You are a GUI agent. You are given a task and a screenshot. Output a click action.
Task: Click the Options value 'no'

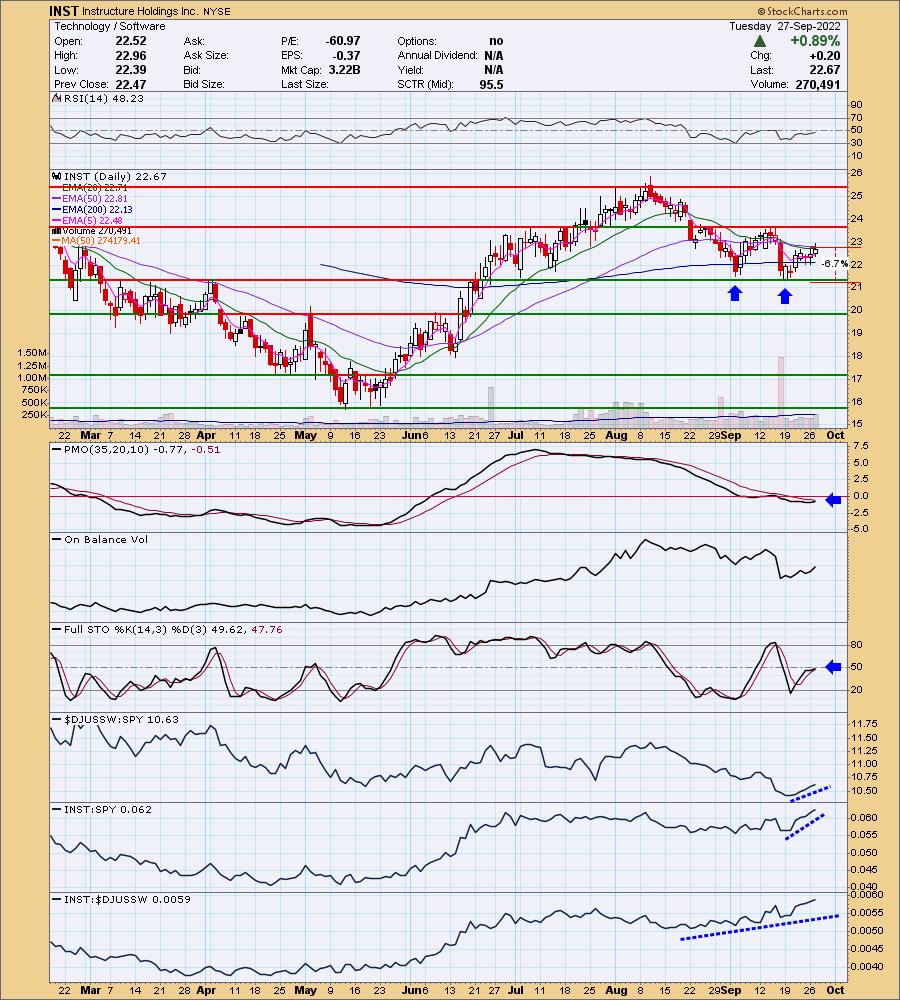(496, 41)
